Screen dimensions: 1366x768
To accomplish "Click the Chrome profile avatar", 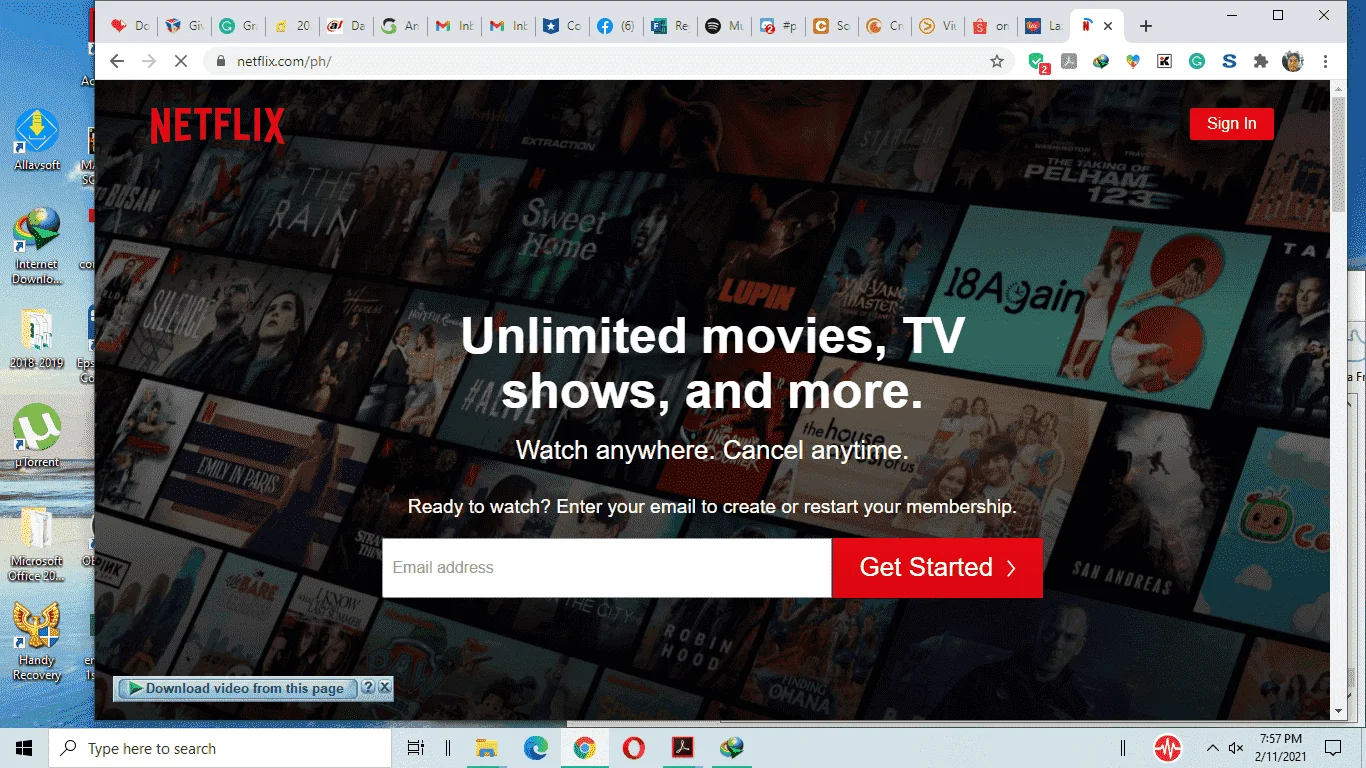I will tap(1293, 61).
